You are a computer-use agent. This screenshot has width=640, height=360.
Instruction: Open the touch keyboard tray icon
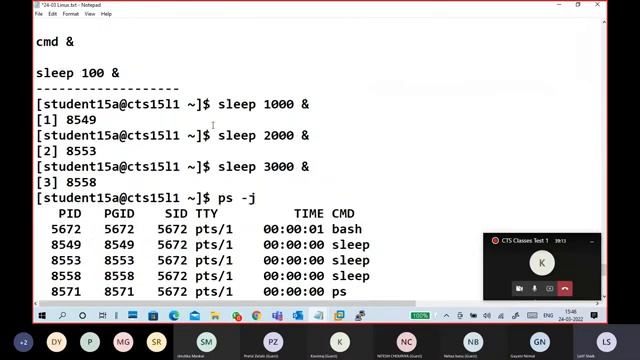tap(532, 316)
